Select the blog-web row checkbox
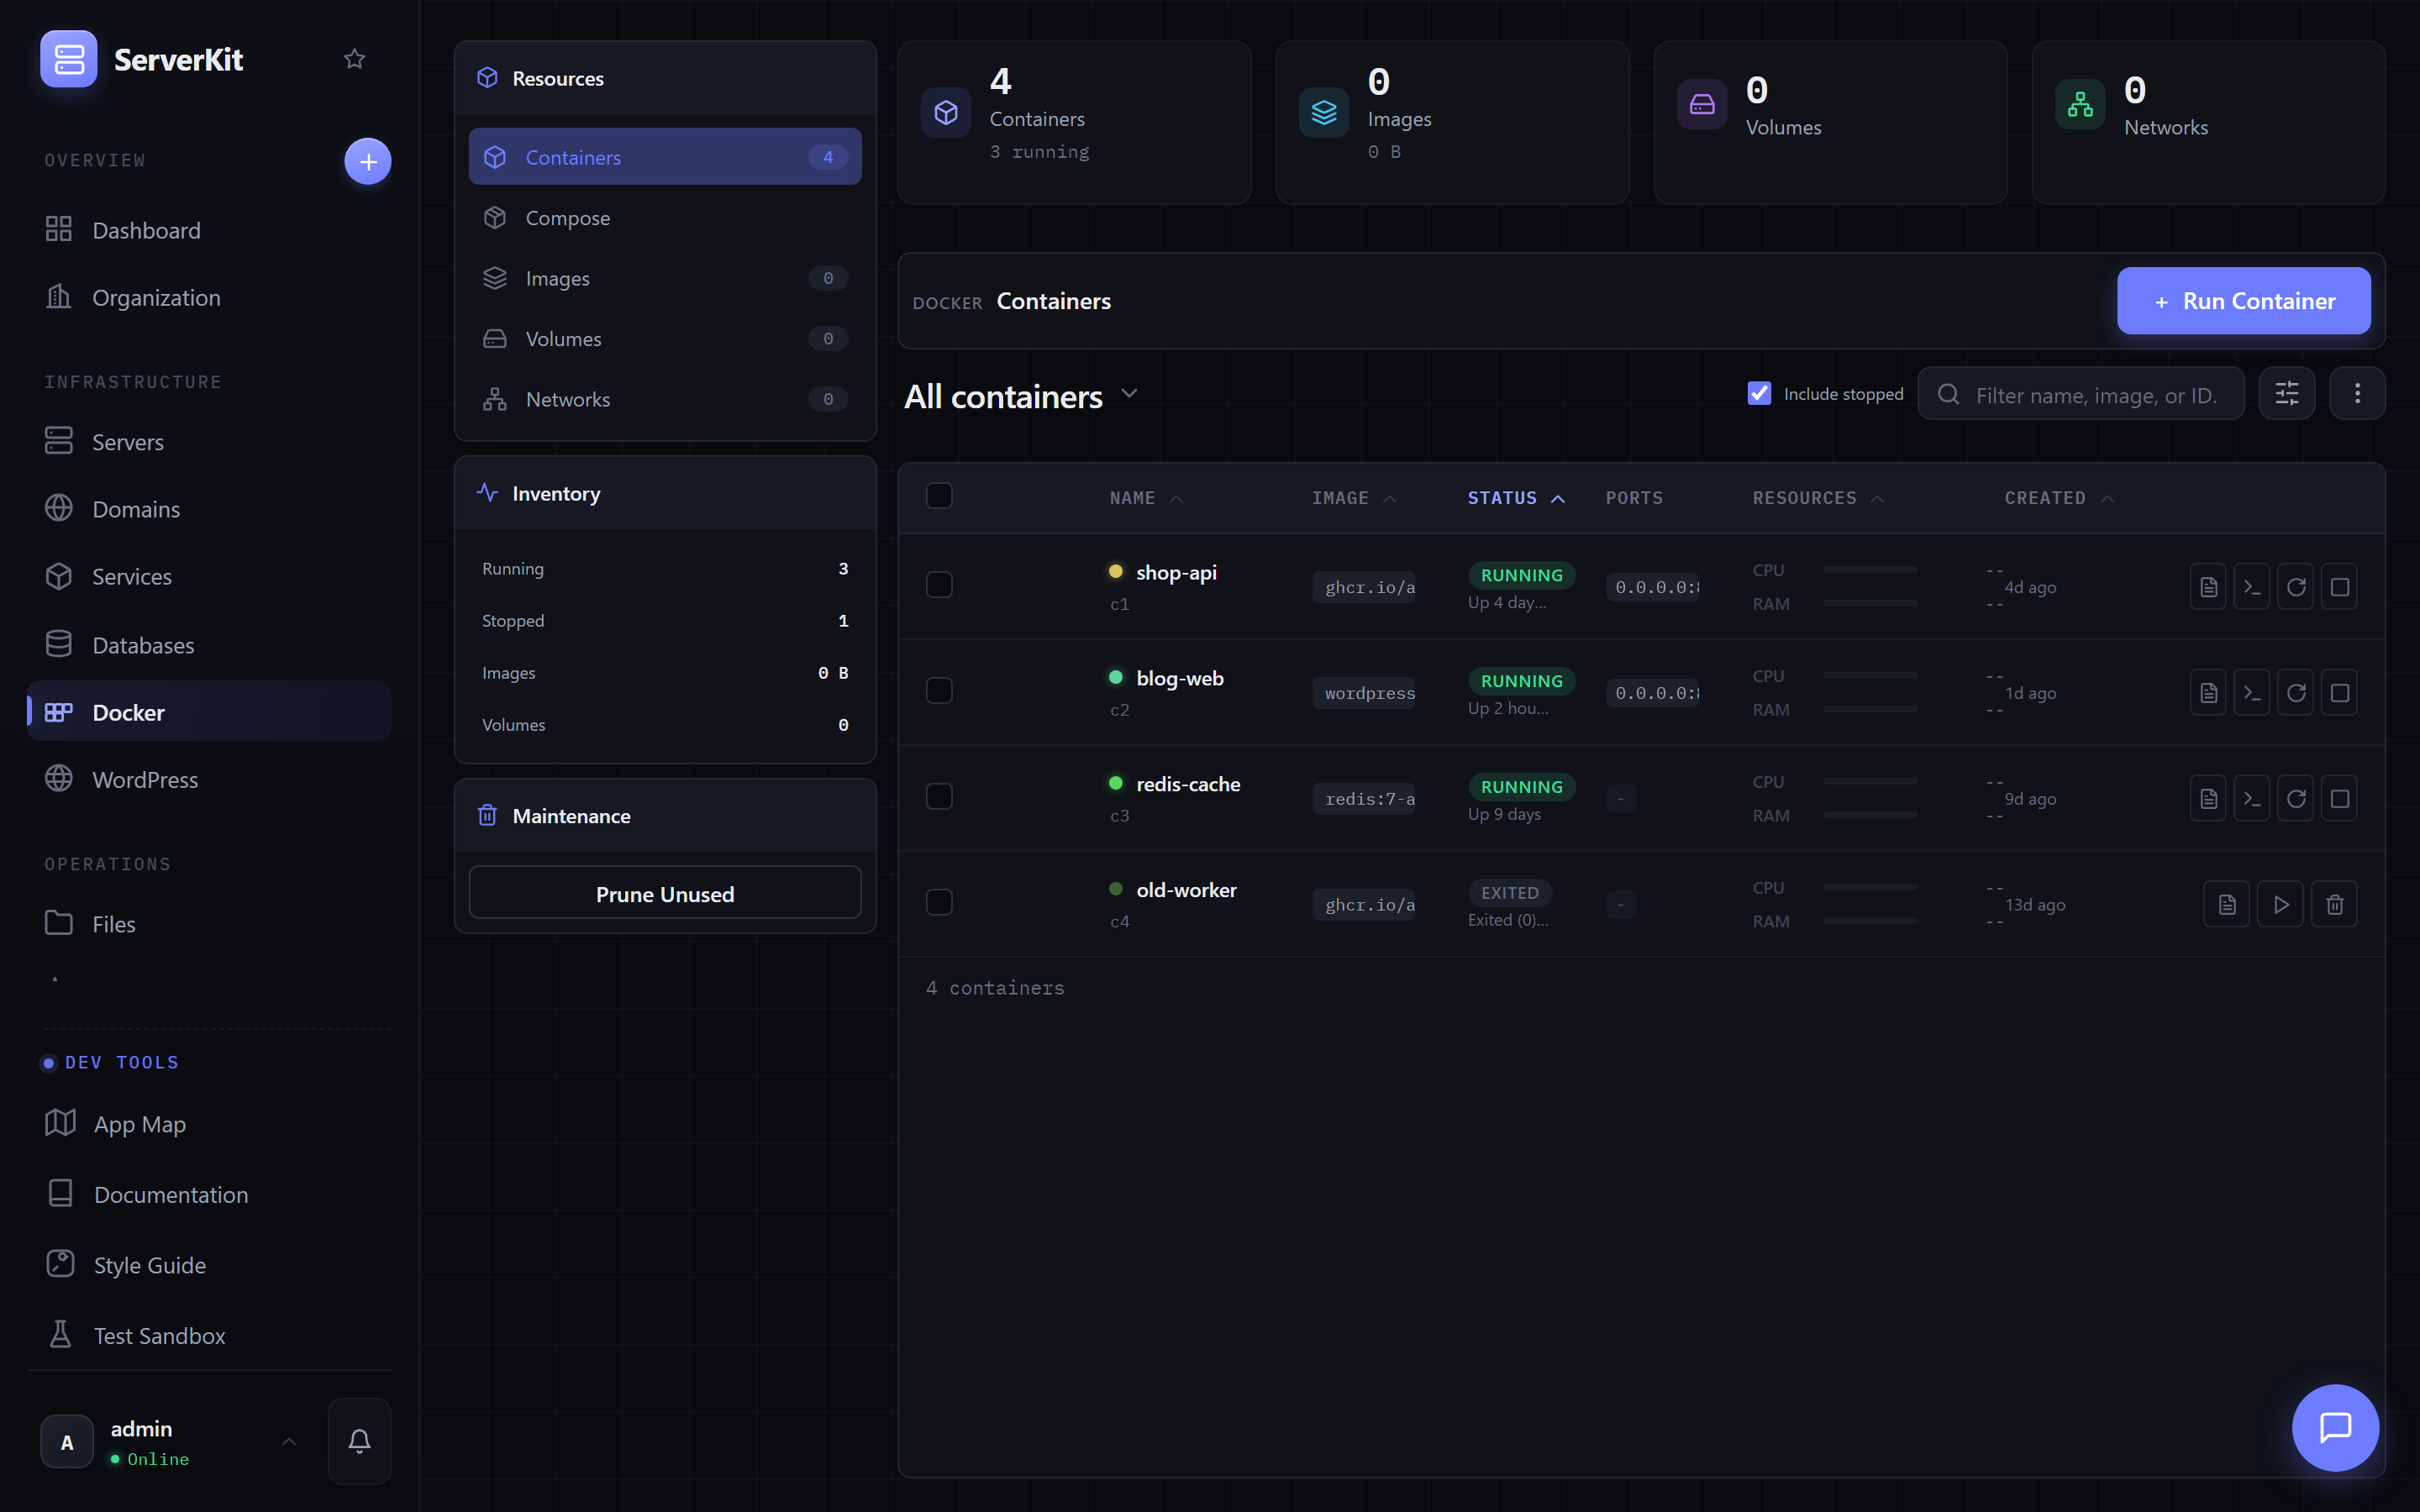This screenshot has width=2420, height=1512. (939, 691)
